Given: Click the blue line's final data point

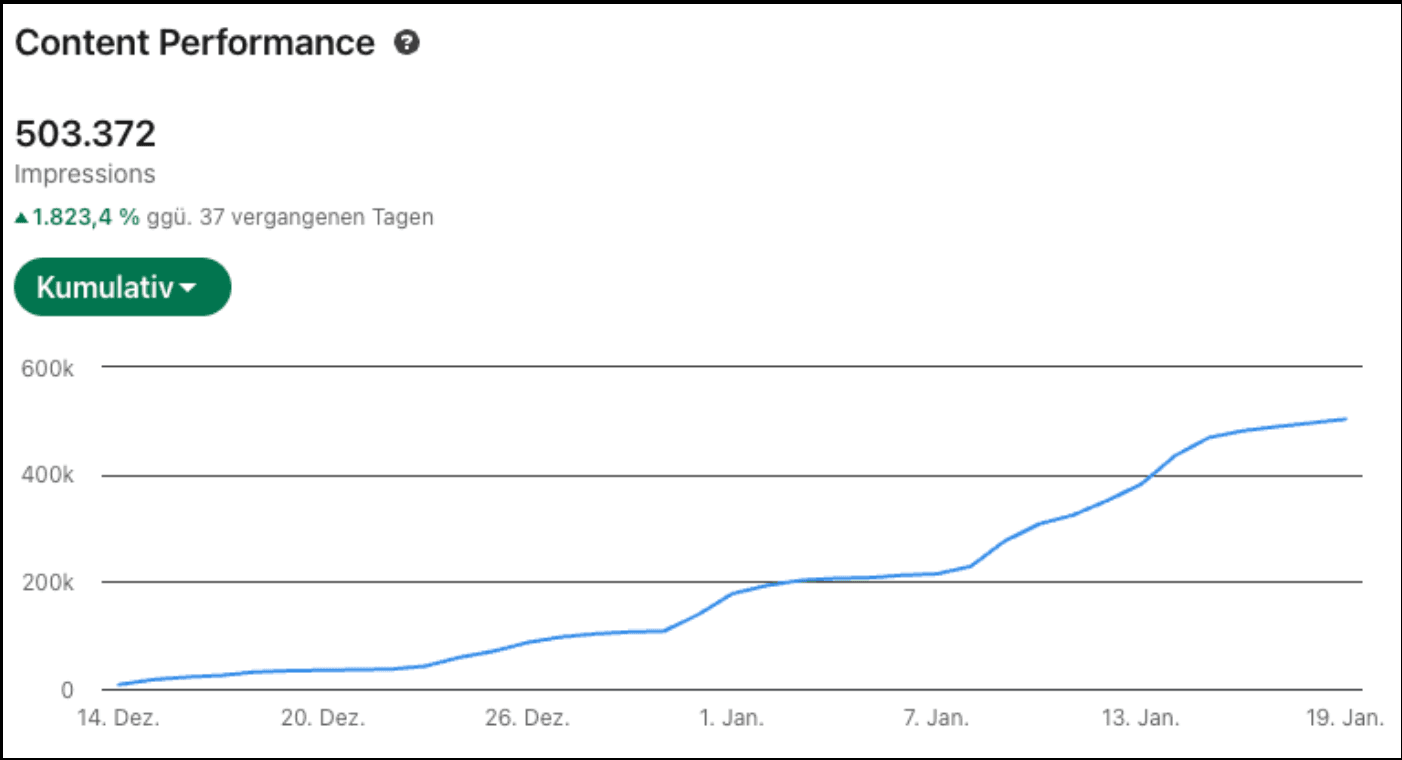Looking at the screenshot, I should [1347, 419].
